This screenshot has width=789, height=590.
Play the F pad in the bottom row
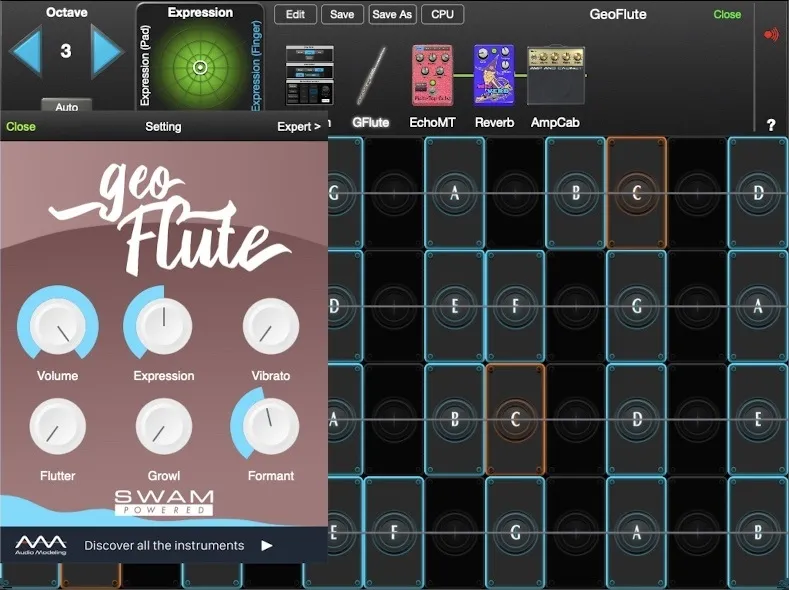click(394, 532)
